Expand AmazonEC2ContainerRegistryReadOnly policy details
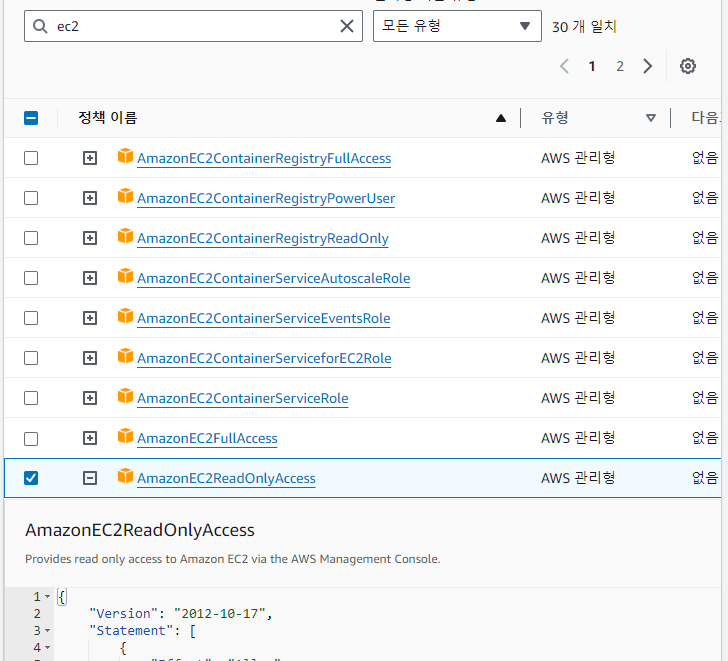Viewport: 728px width, 661px height. click(x=90, y=238)
